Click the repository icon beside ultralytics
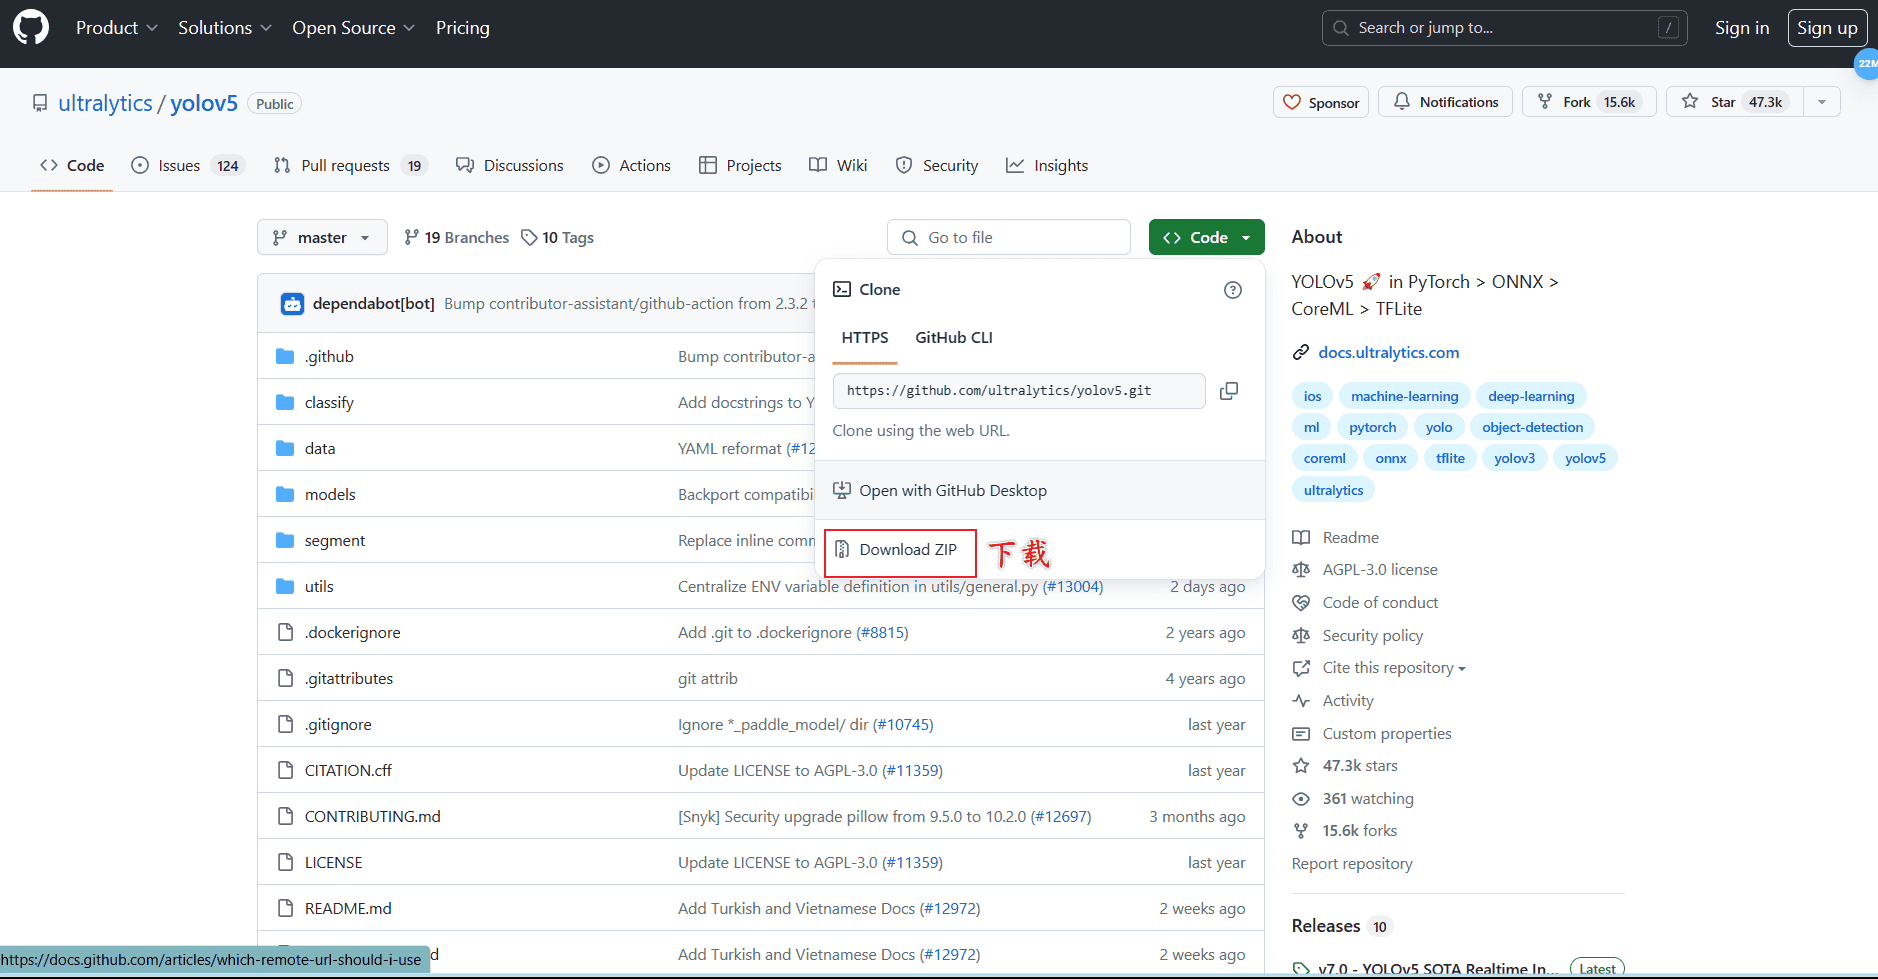The image size is (1878, 979). tap(40, 103)
